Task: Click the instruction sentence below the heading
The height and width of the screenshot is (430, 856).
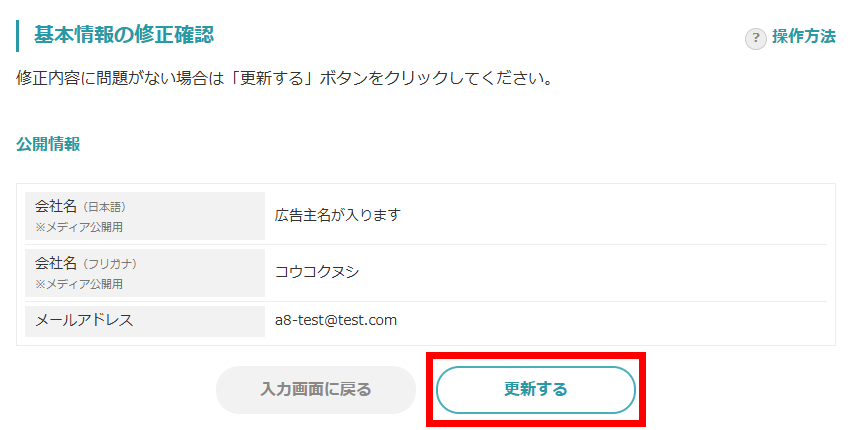Action: pos(286,78)
